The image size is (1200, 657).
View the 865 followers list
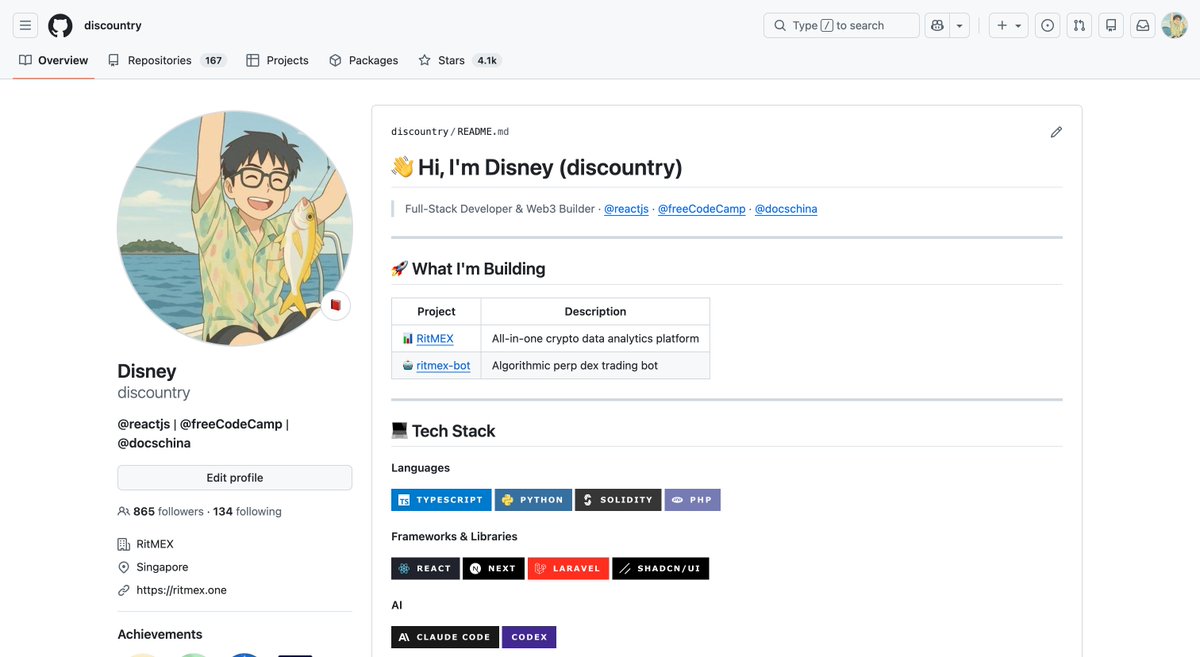(168, 511)
